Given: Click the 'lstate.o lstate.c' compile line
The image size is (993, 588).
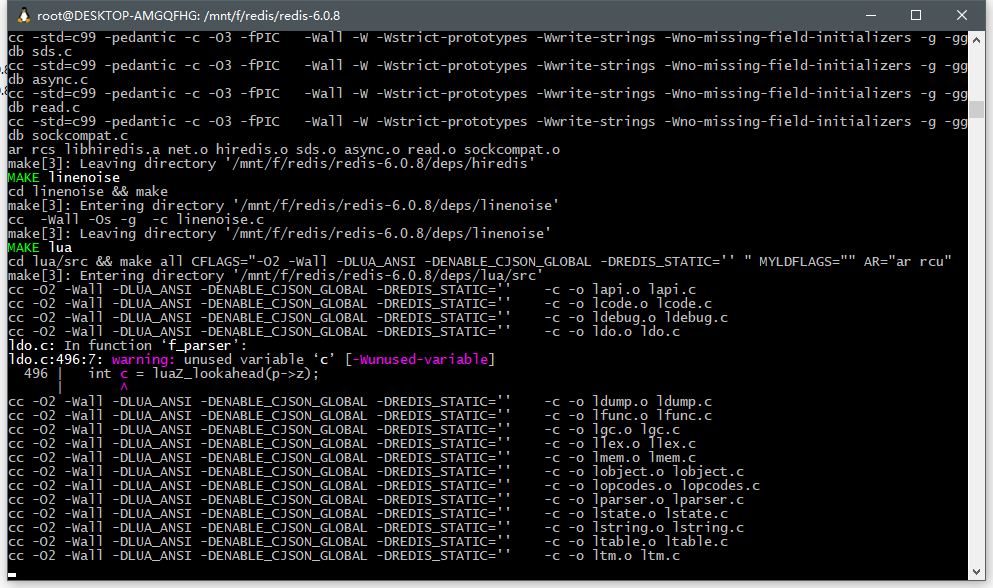Looking at the screenshot, I should click(x=367, y=513).
